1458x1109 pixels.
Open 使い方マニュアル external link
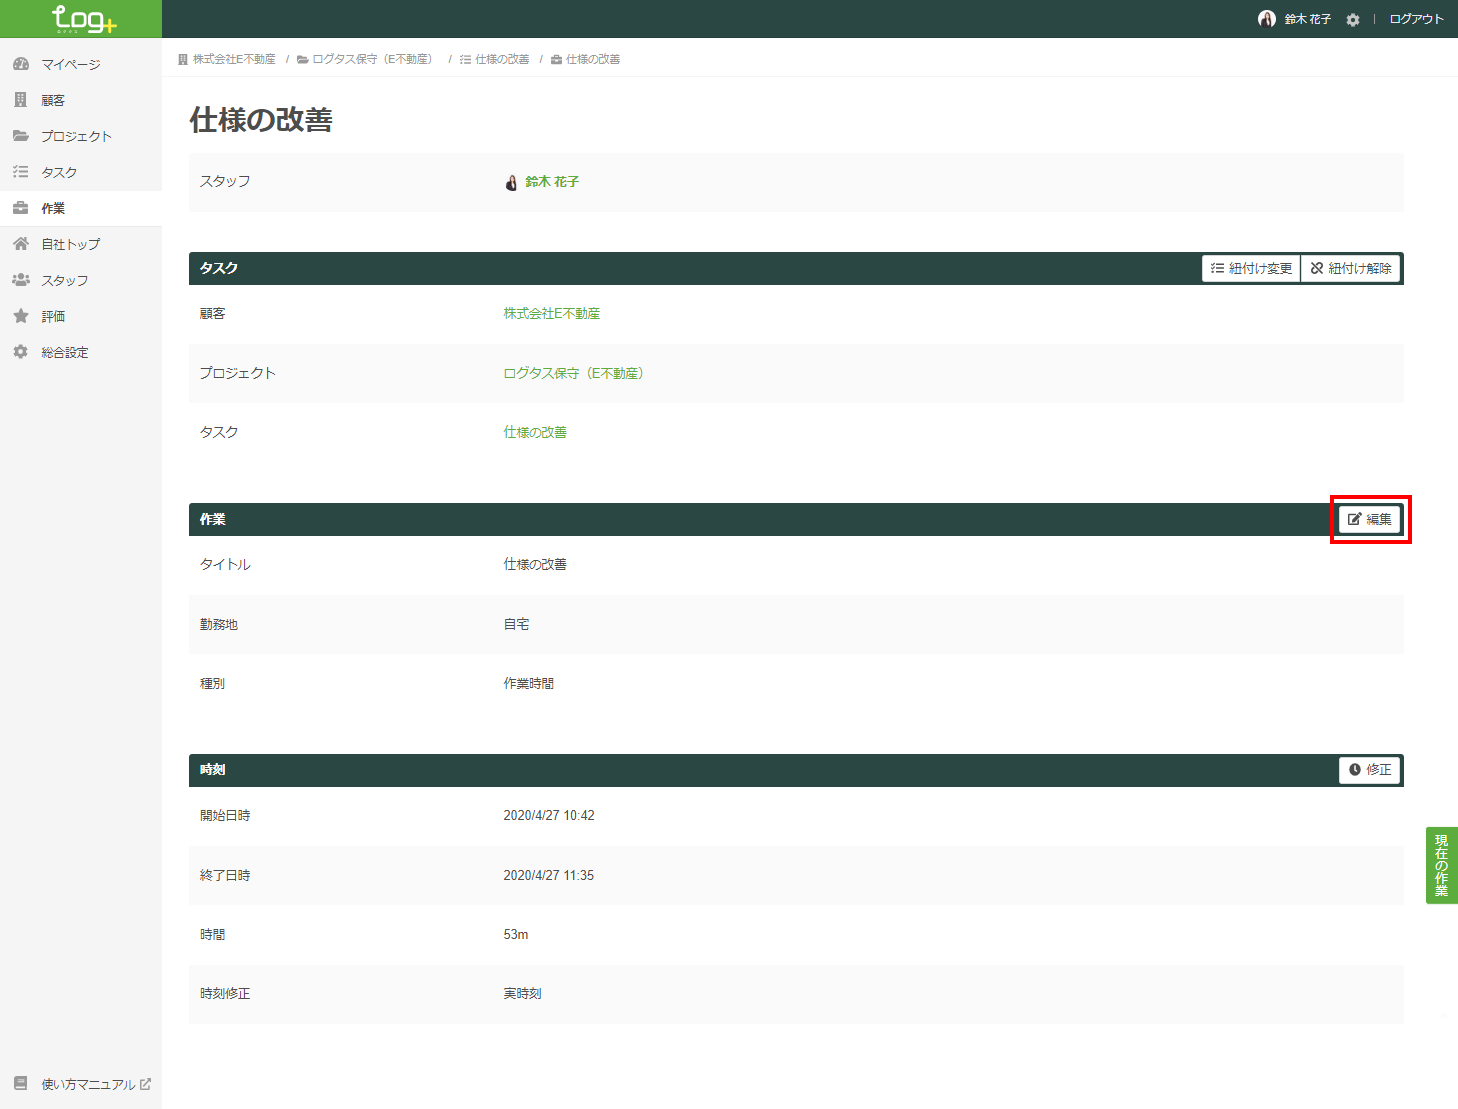pyautogui.click(x=88, y=1084)
